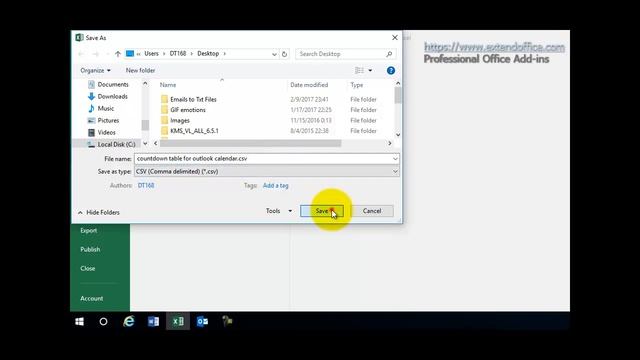640x360 pixels.
Task: Click Publish in Excel backstage menu
Action: tap(90, 249)
